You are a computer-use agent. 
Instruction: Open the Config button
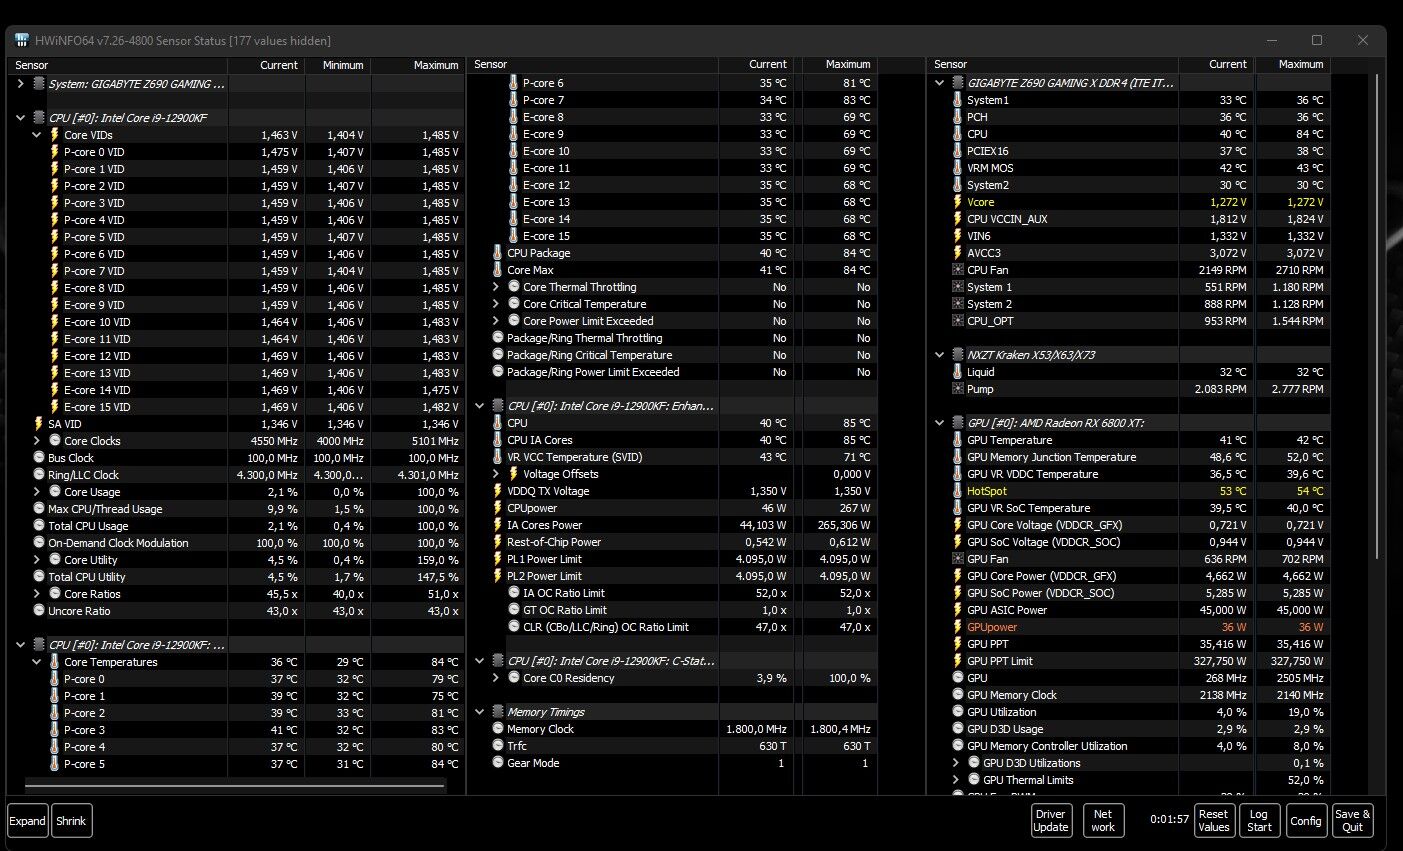[1306, 821]
